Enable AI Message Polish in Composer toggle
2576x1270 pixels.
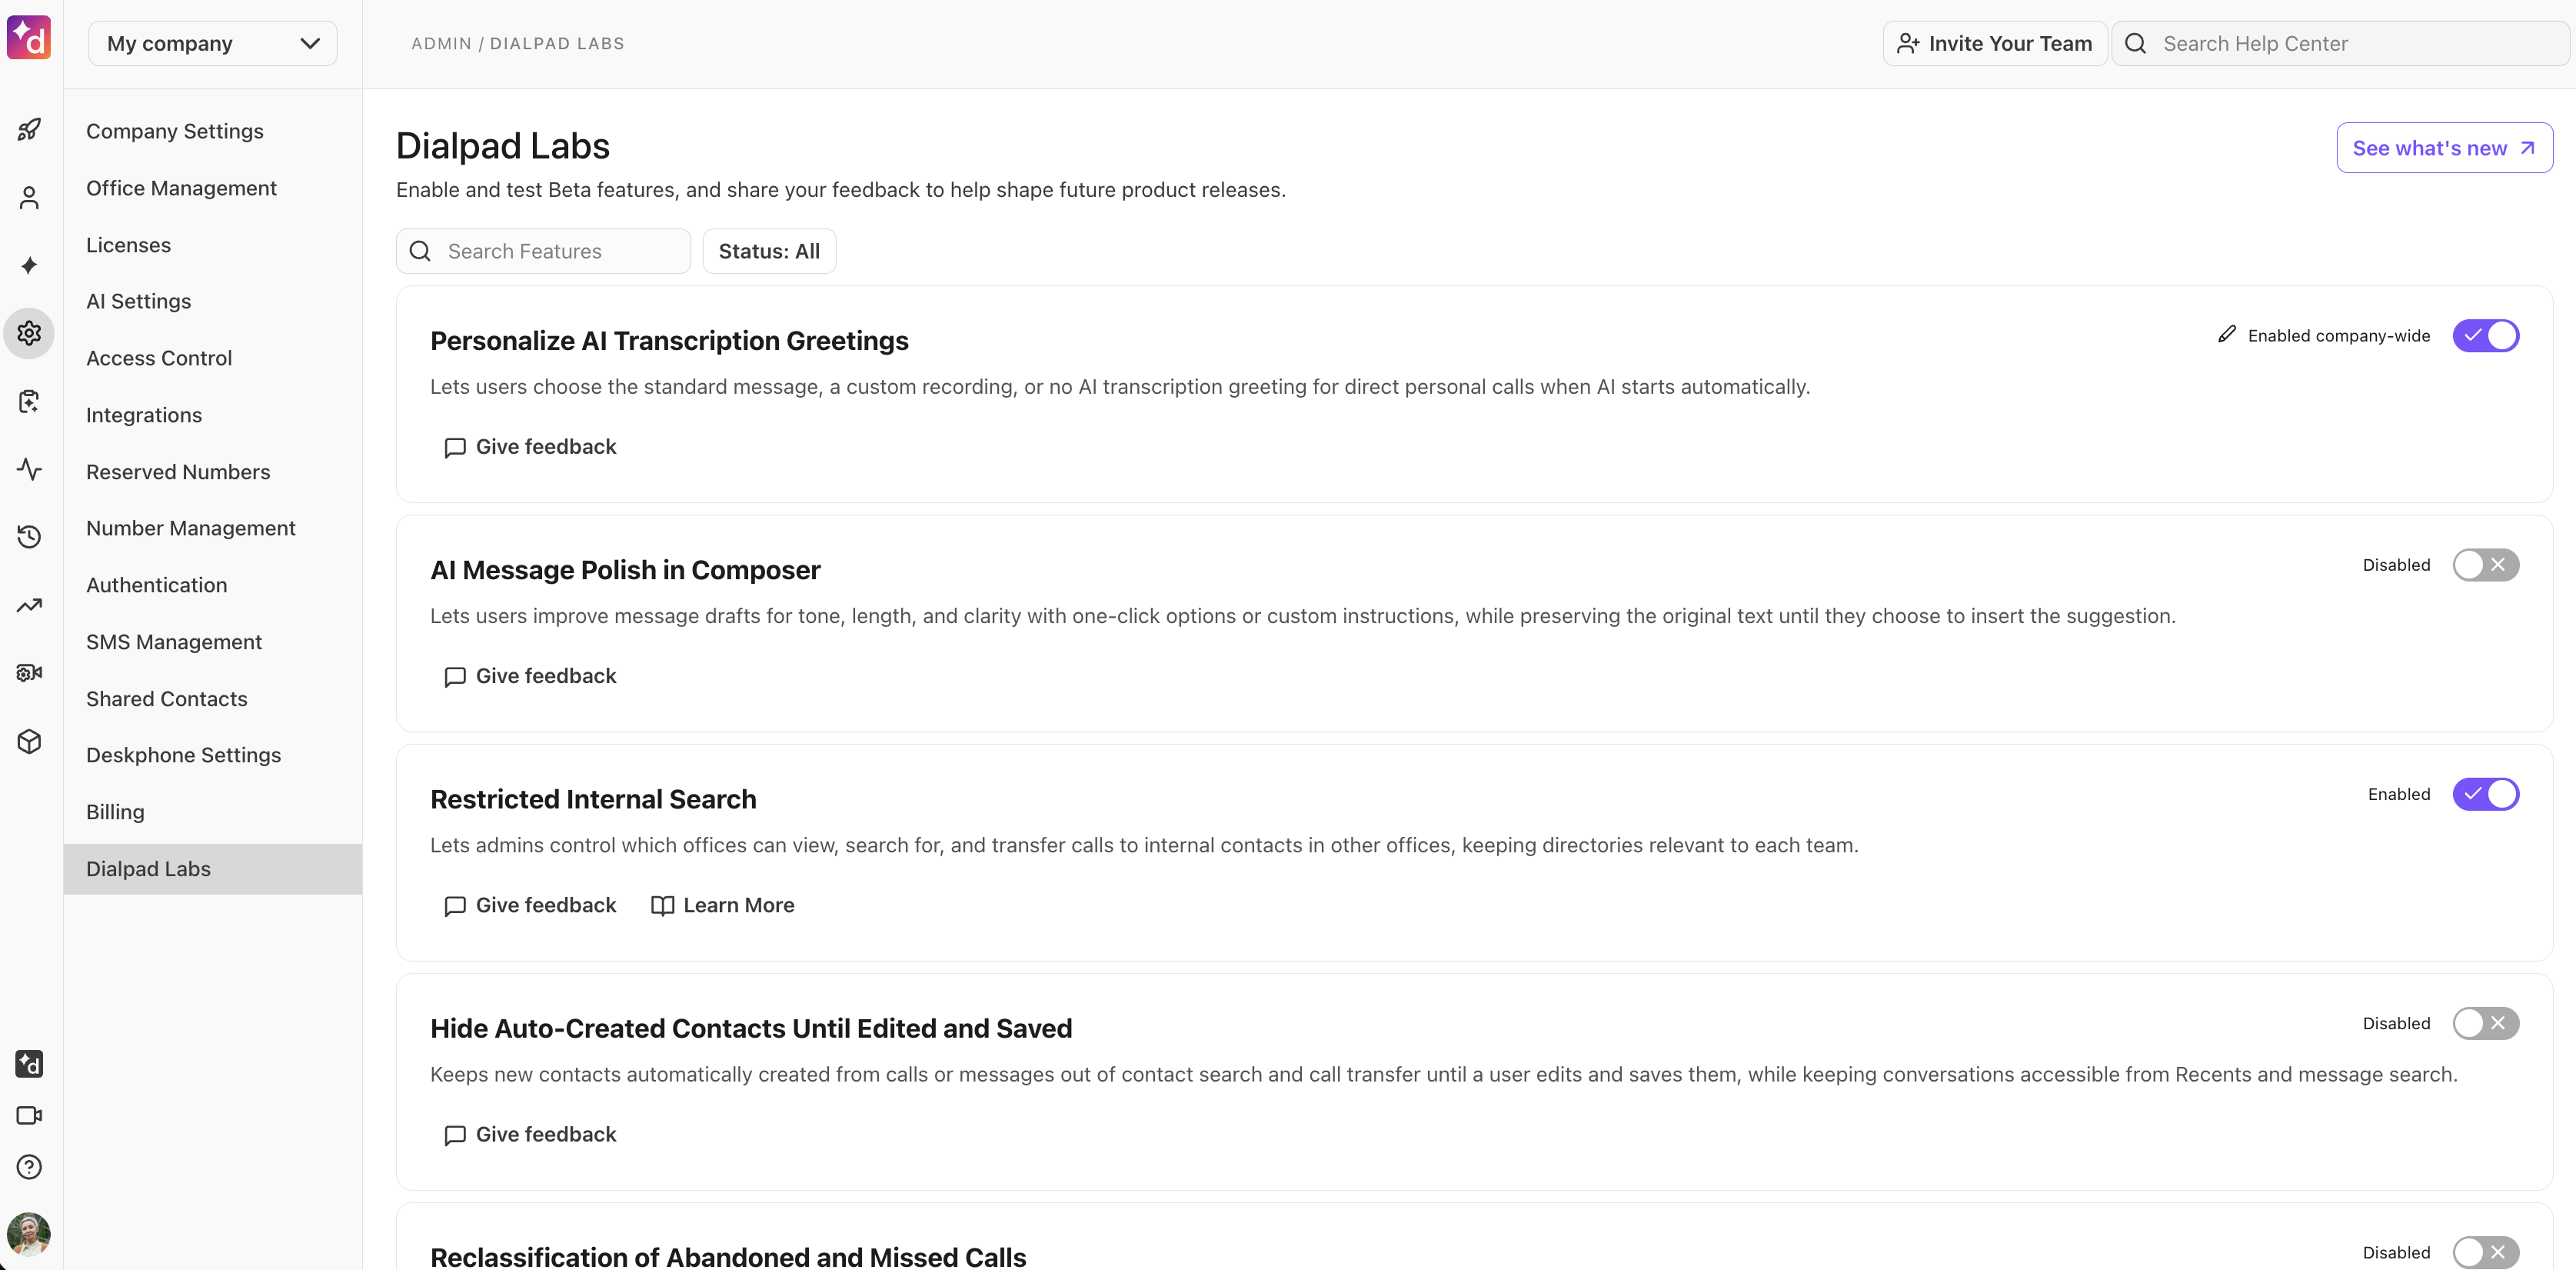[x=2485, y=565]
